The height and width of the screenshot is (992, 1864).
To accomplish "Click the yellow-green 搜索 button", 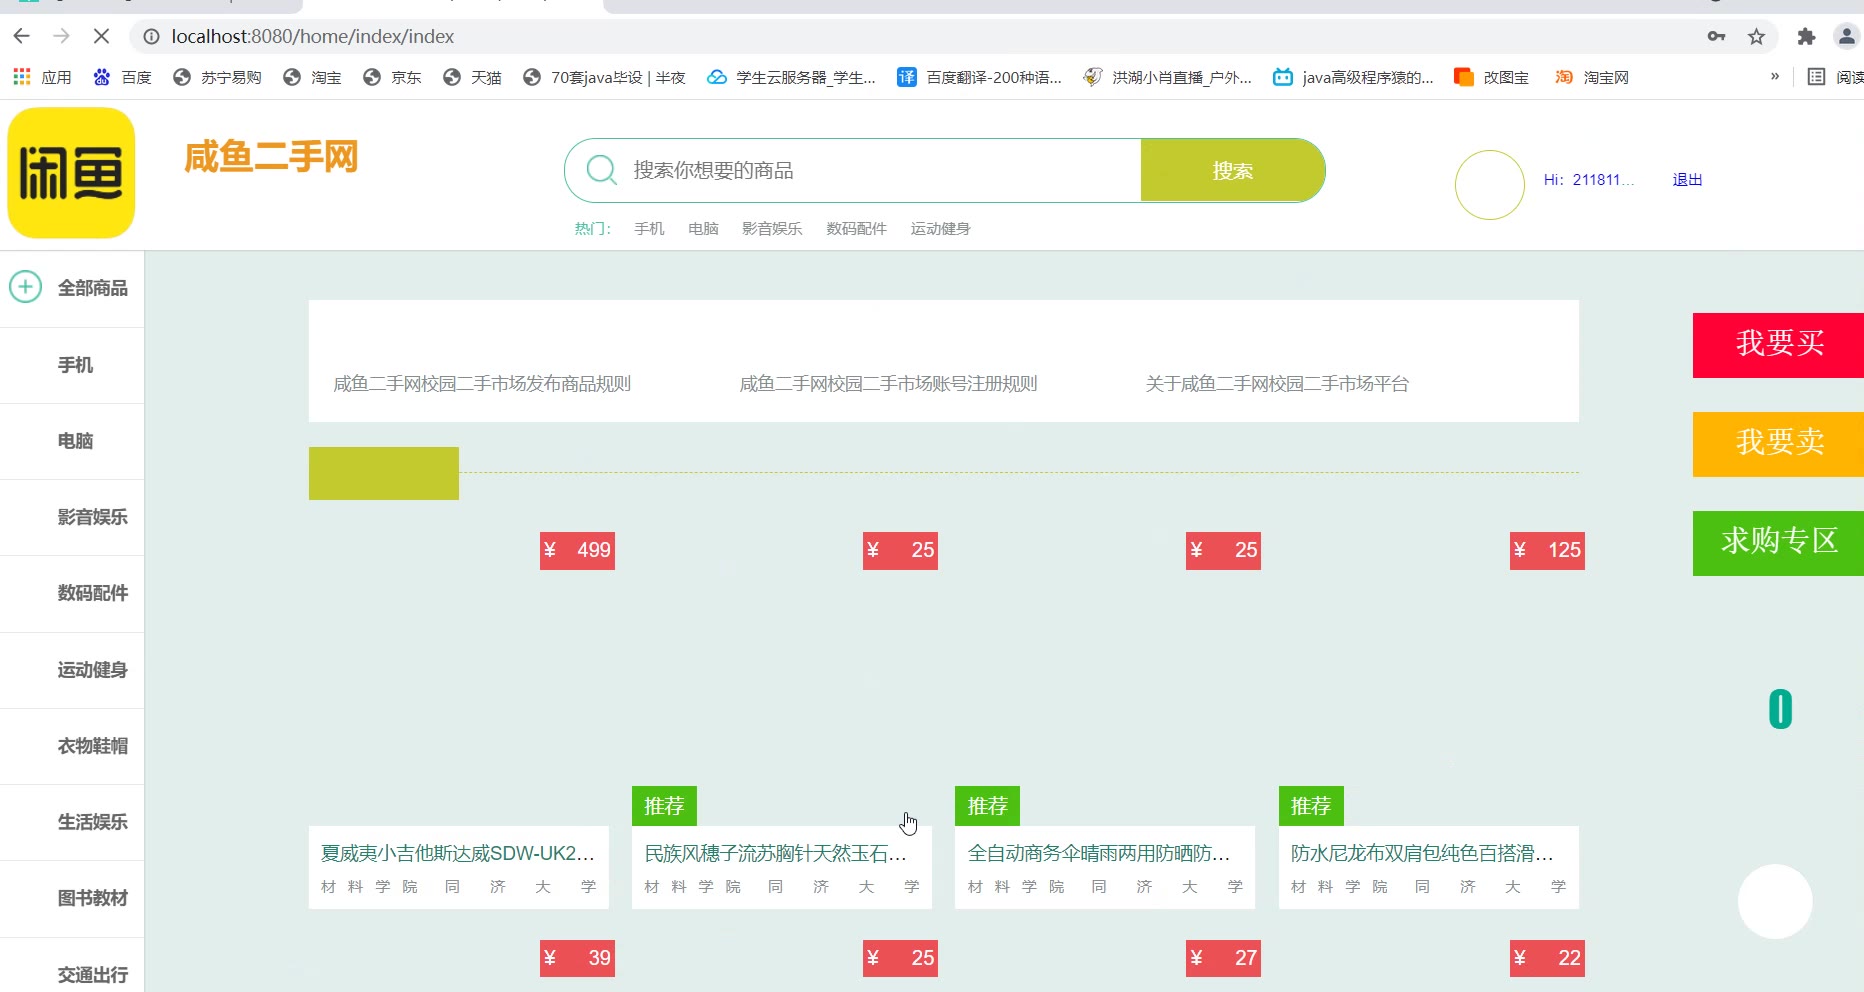I will pyautogui.click(x=1233, y=170).
